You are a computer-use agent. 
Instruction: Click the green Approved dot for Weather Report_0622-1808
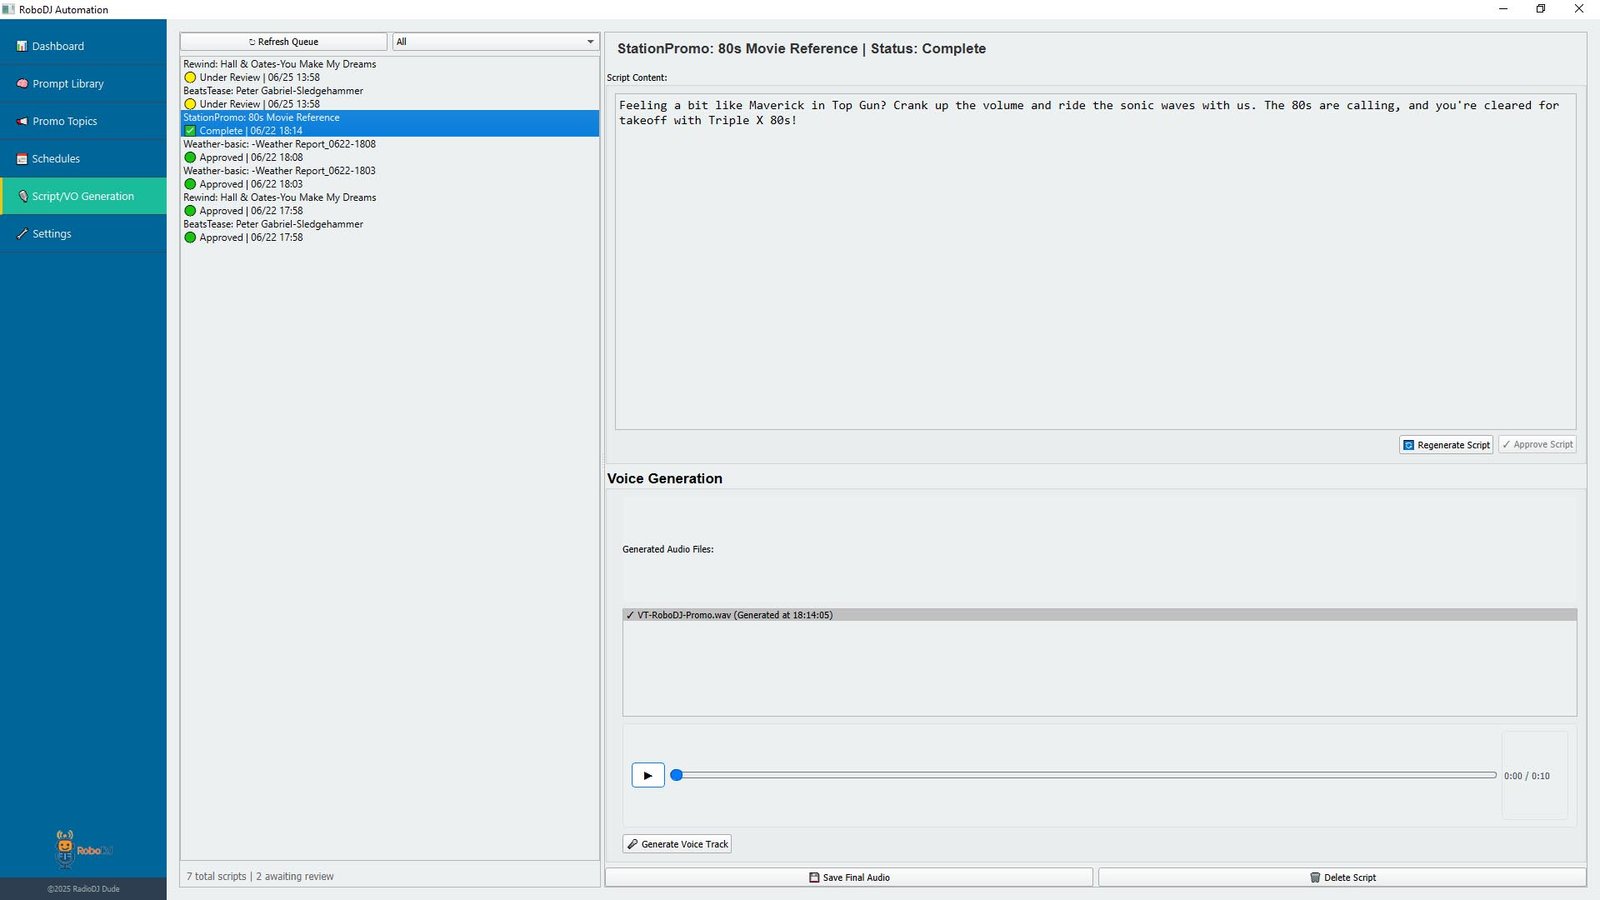pos(190,157)
